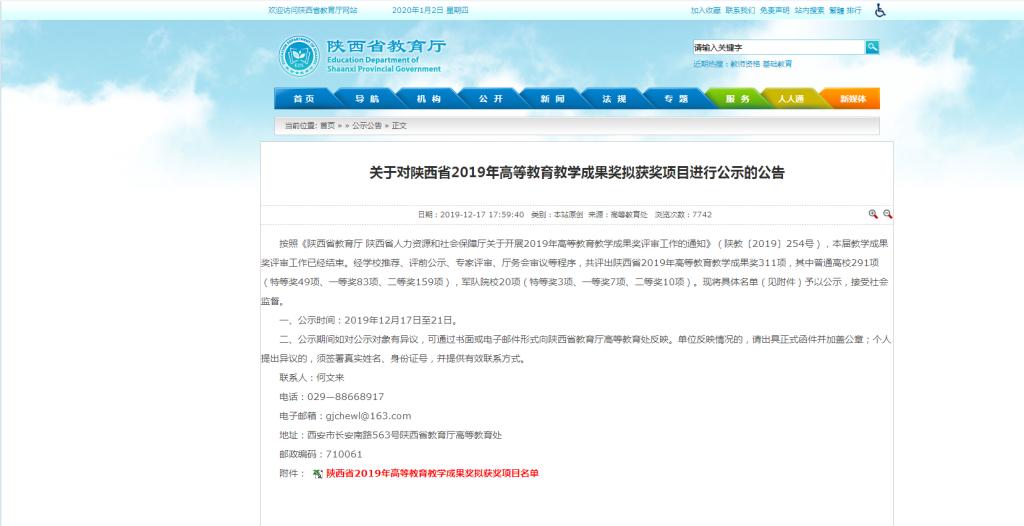
Task: Open the 联系我们 link
Action: pos(740,10)
